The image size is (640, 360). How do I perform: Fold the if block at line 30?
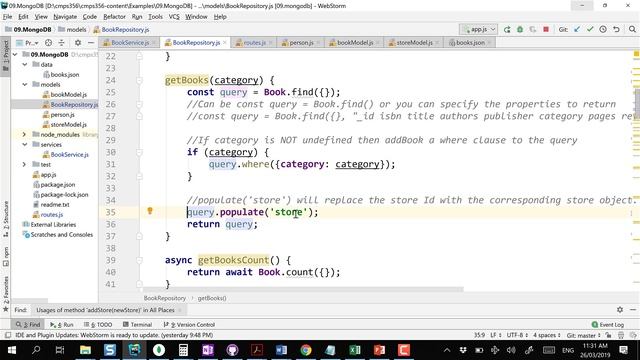click(x=139, y=152)
